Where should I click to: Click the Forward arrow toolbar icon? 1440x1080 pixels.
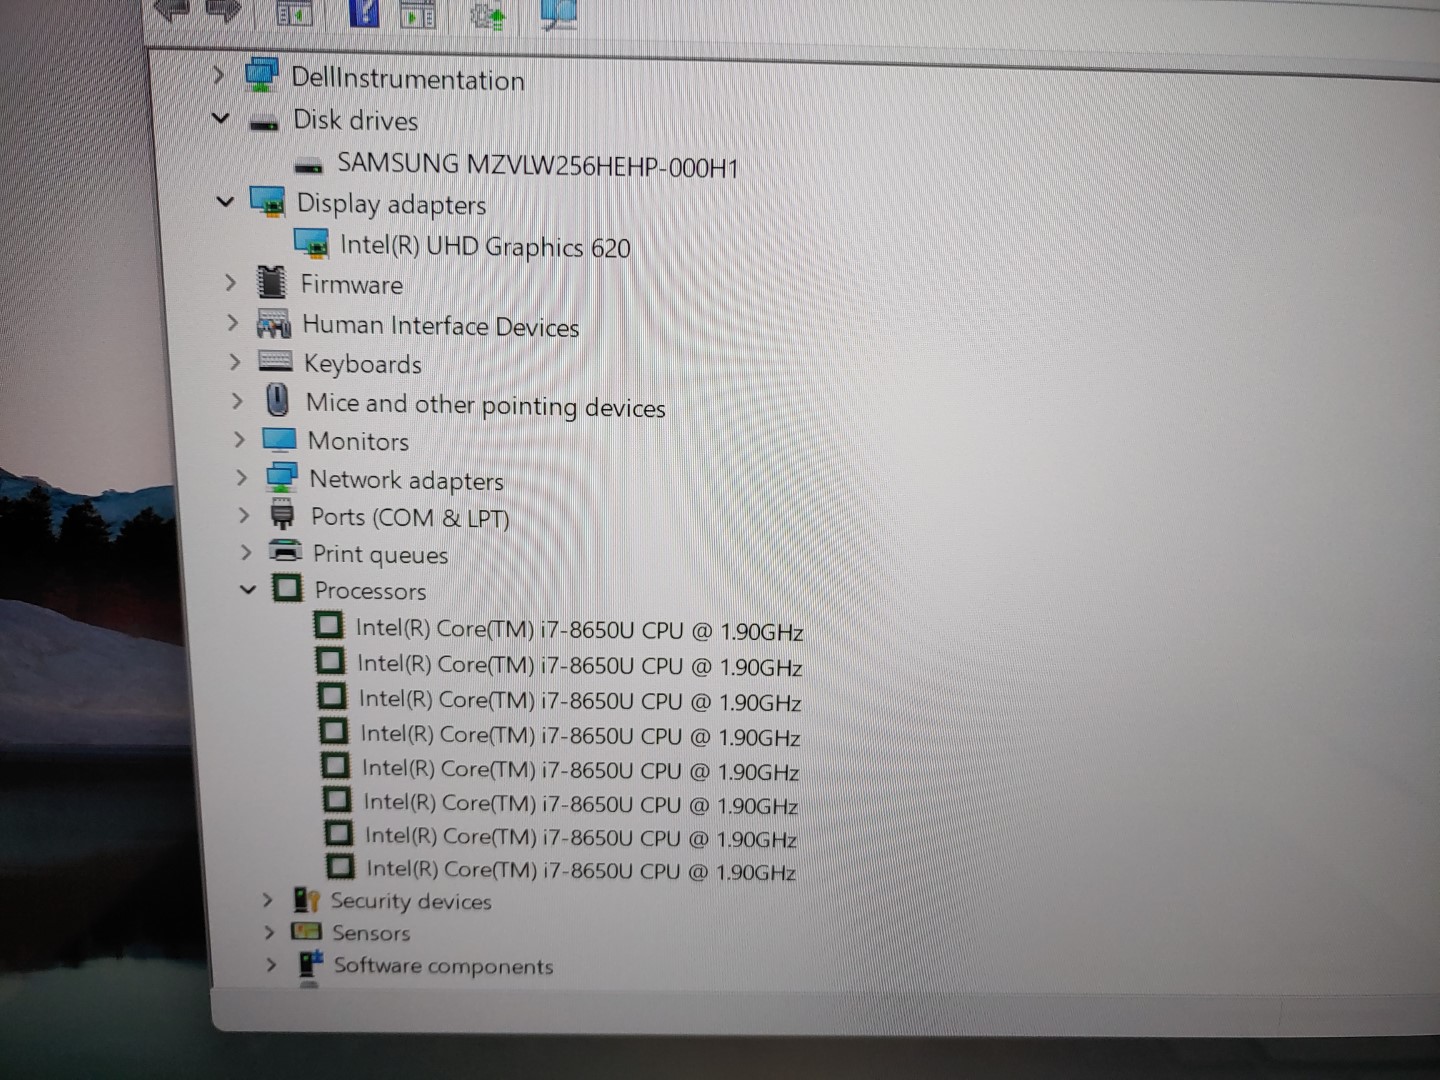pos(223,10)
